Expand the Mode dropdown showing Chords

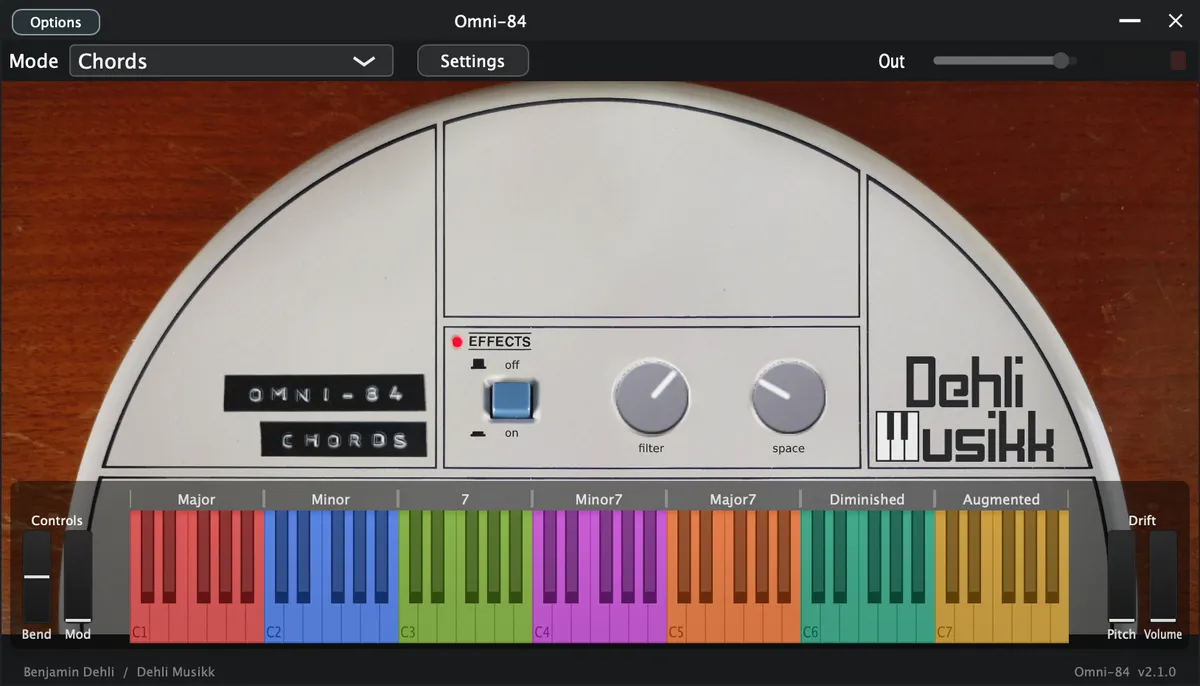pos(231,61)
